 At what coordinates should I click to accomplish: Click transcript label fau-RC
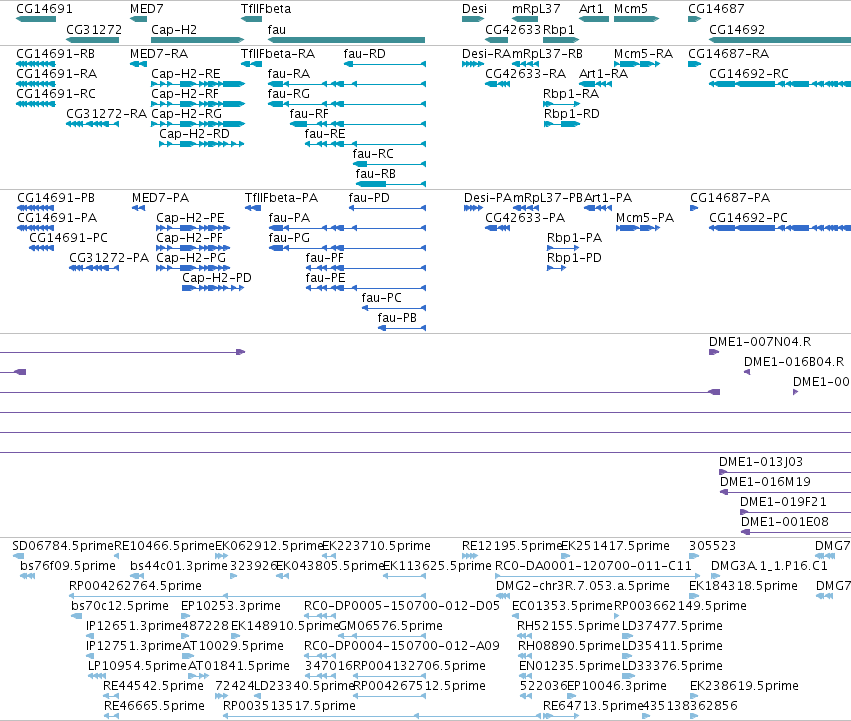(373, 154)
